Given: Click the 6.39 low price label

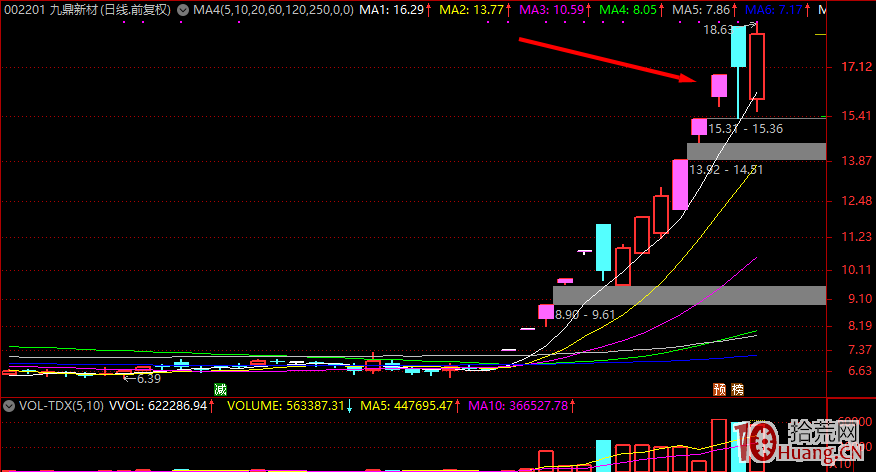Looking at the screenshot, I should coord(149,379).
